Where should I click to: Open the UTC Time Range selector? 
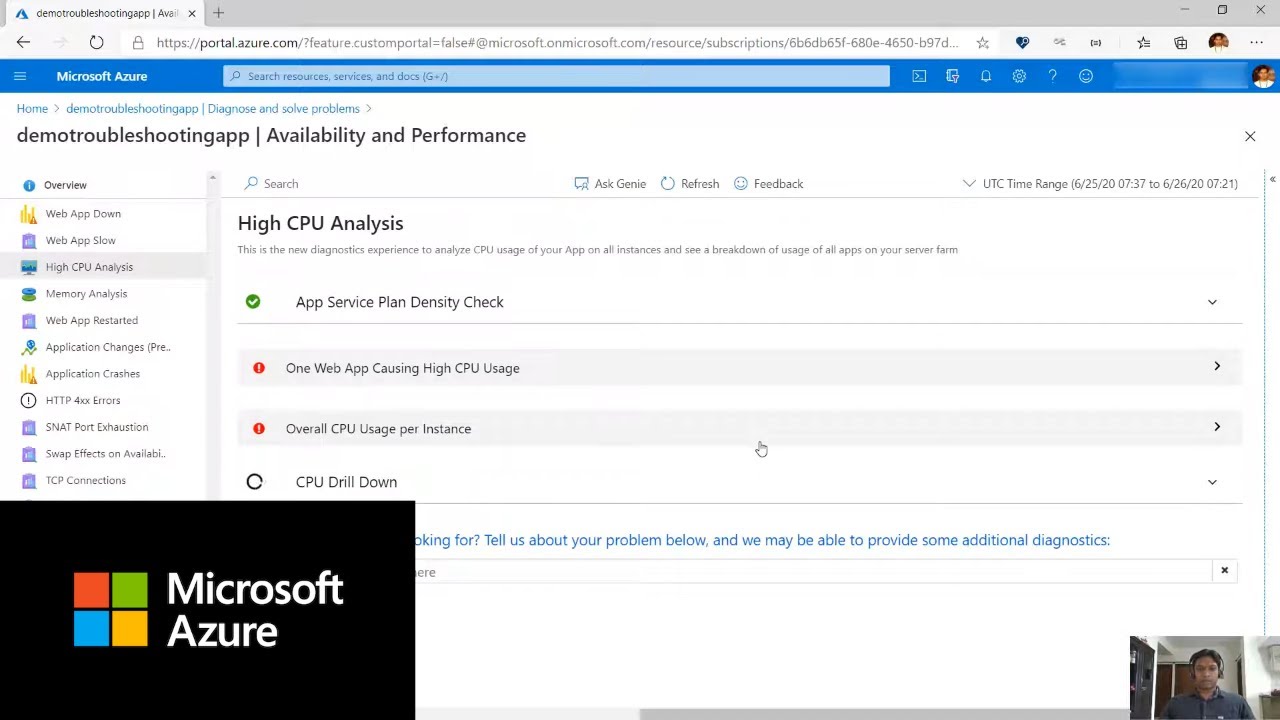coord(1100,184)
